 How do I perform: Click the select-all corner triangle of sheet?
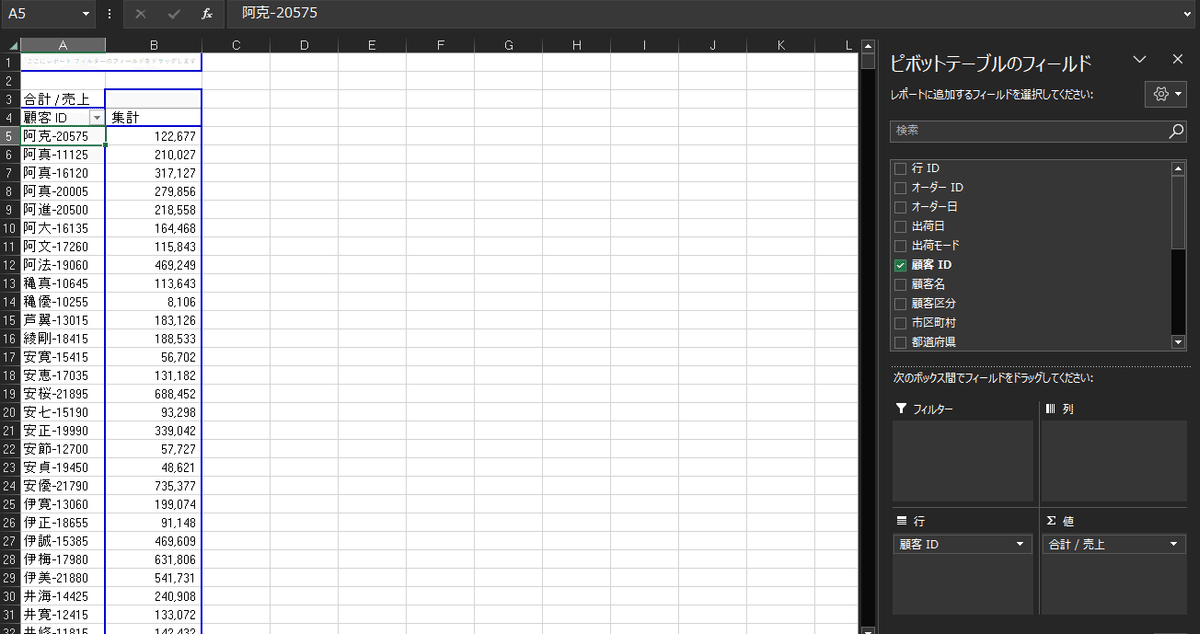tap(10, 45)
